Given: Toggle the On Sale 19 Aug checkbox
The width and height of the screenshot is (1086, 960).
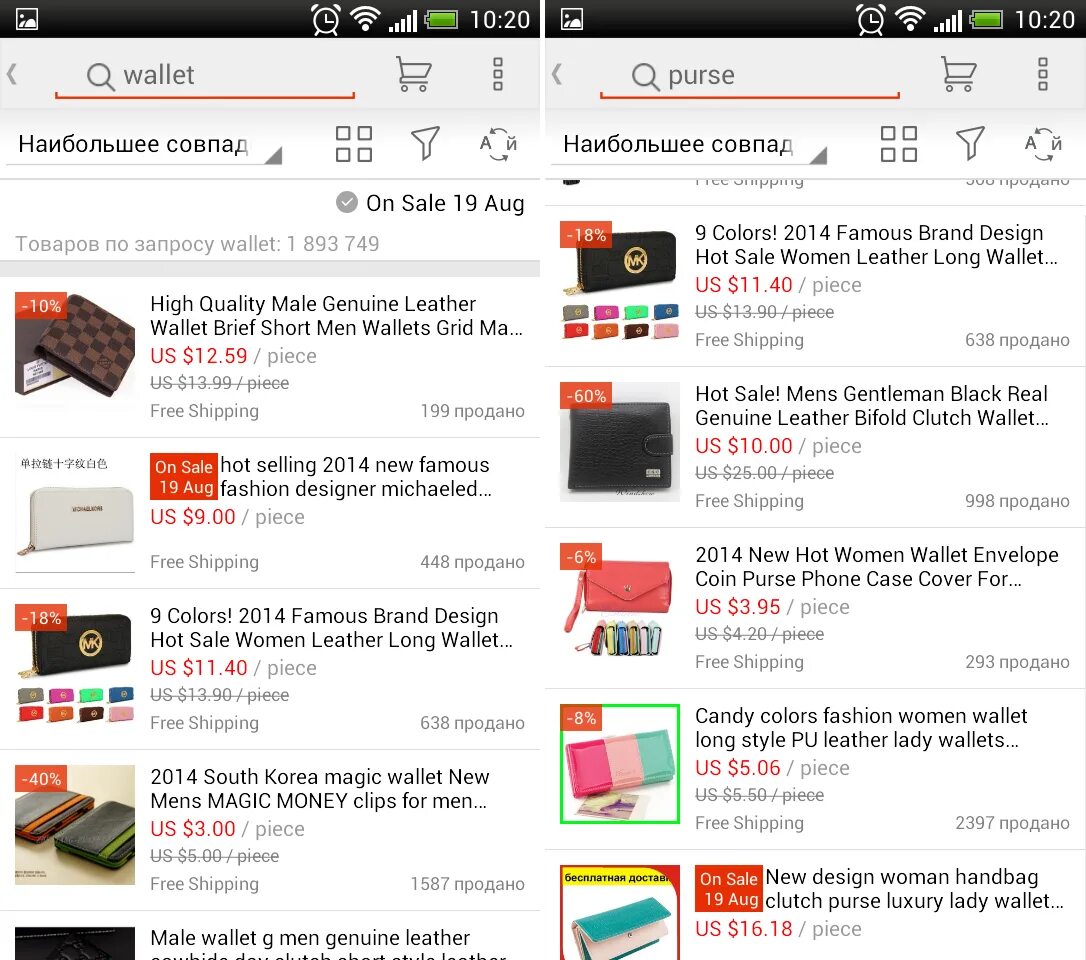Looking at the screenshot, I should 346,202.
